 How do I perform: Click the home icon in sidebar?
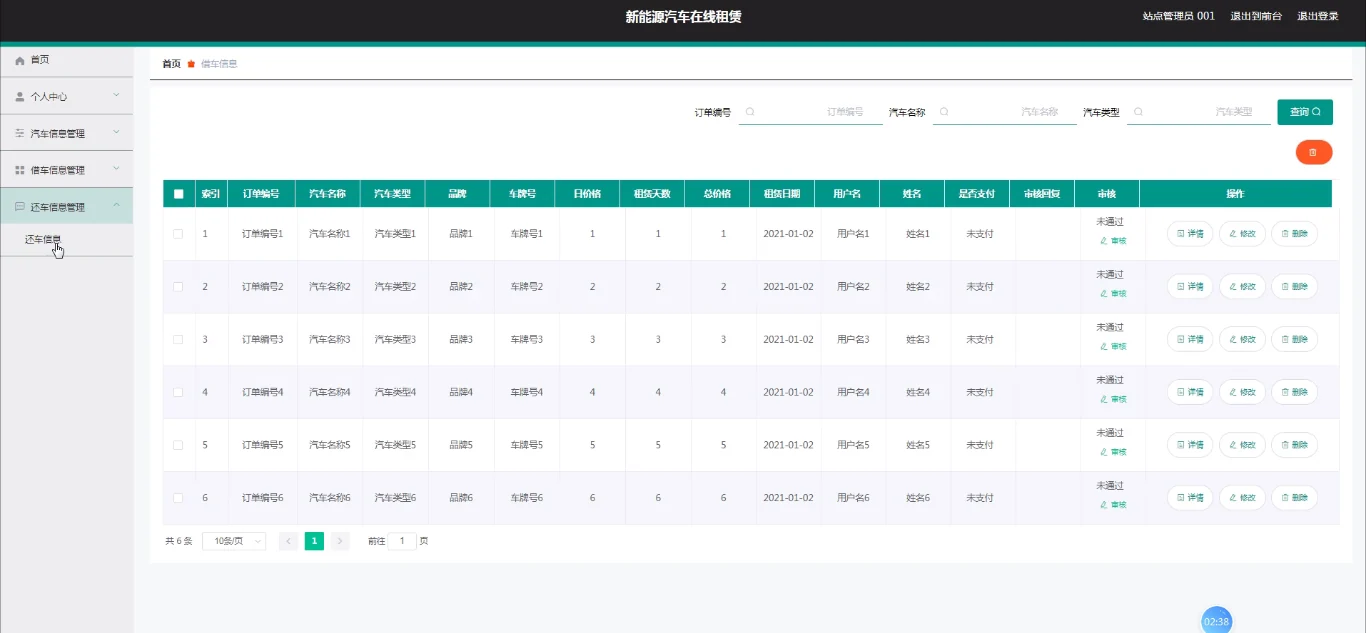pos(19,60)
